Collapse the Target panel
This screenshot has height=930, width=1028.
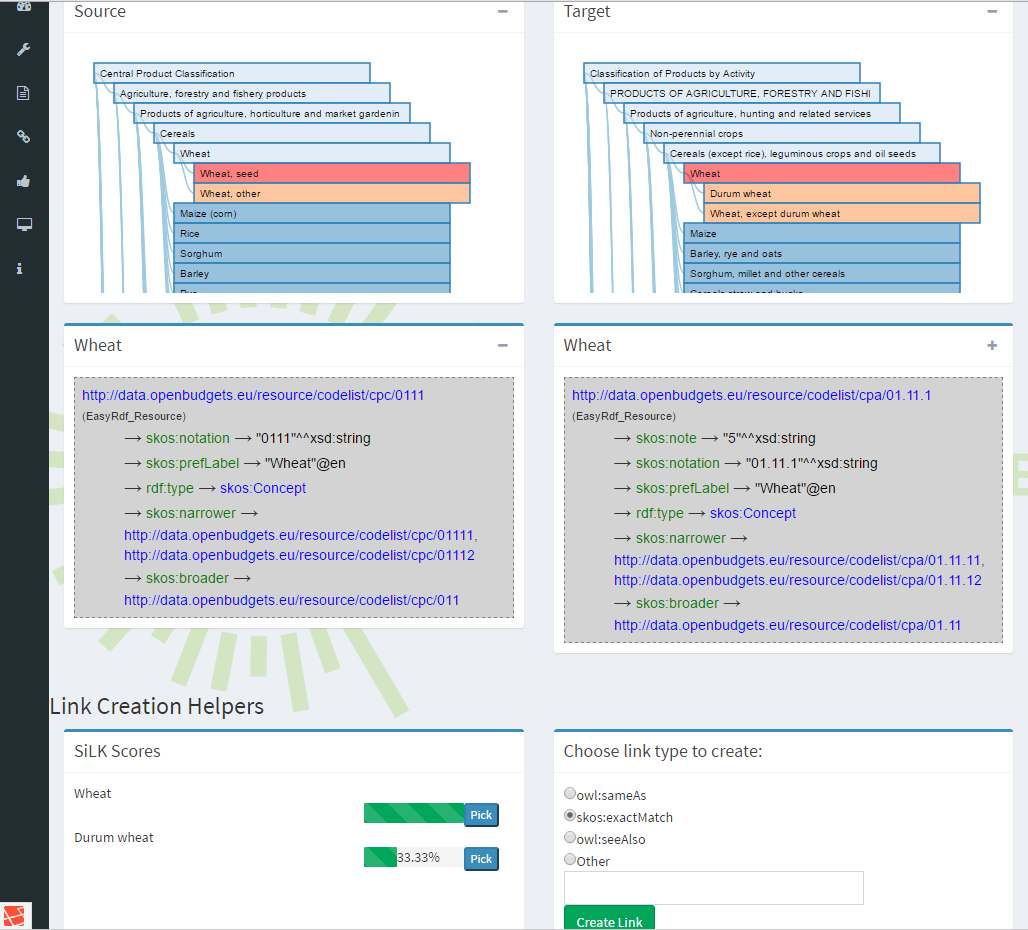click(992, 11)
